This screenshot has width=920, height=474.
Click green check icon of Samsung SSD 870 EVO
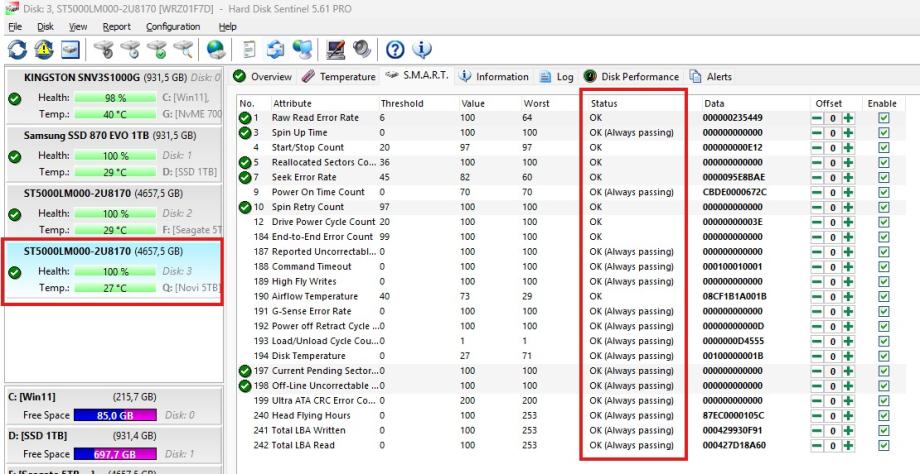click(x=15, y=157)
